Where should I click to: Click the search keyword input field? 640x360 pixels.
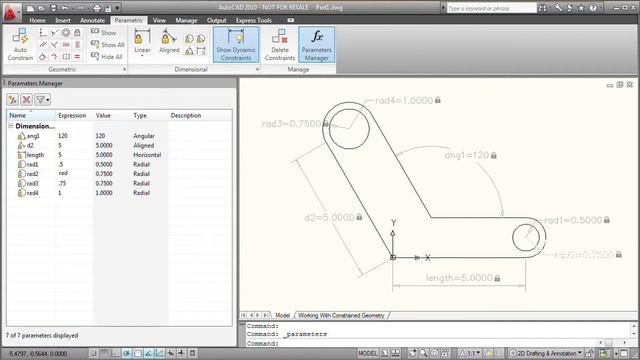[491, 8]
